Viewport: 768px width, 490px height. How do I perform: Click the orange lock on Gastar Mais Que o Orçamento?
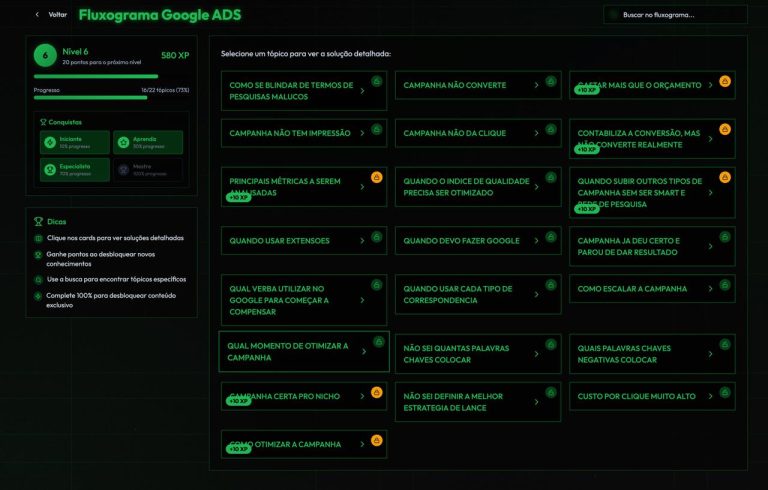725,81
